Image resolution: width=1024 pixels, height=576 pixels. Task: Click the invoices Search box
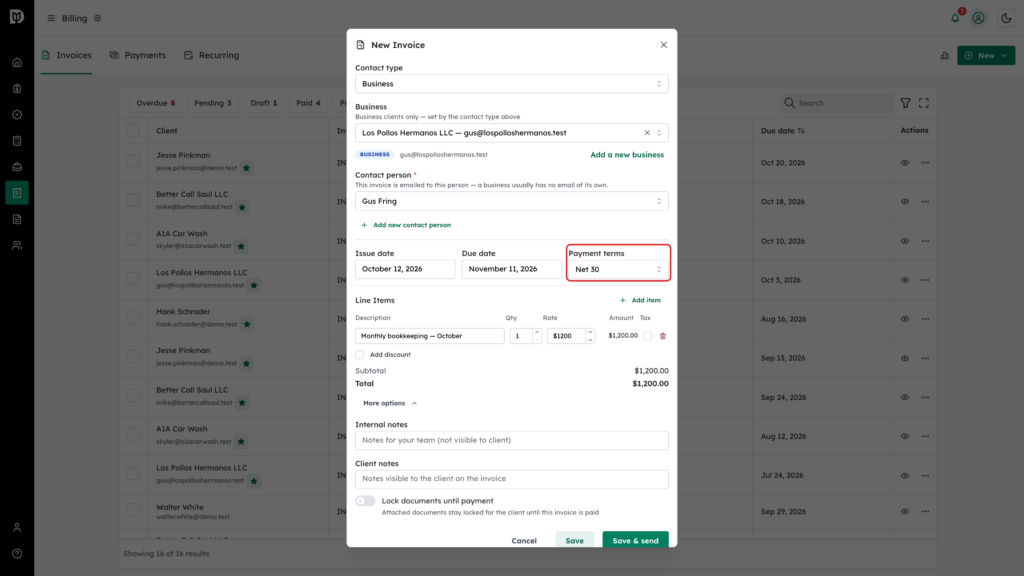coord(839,103)
